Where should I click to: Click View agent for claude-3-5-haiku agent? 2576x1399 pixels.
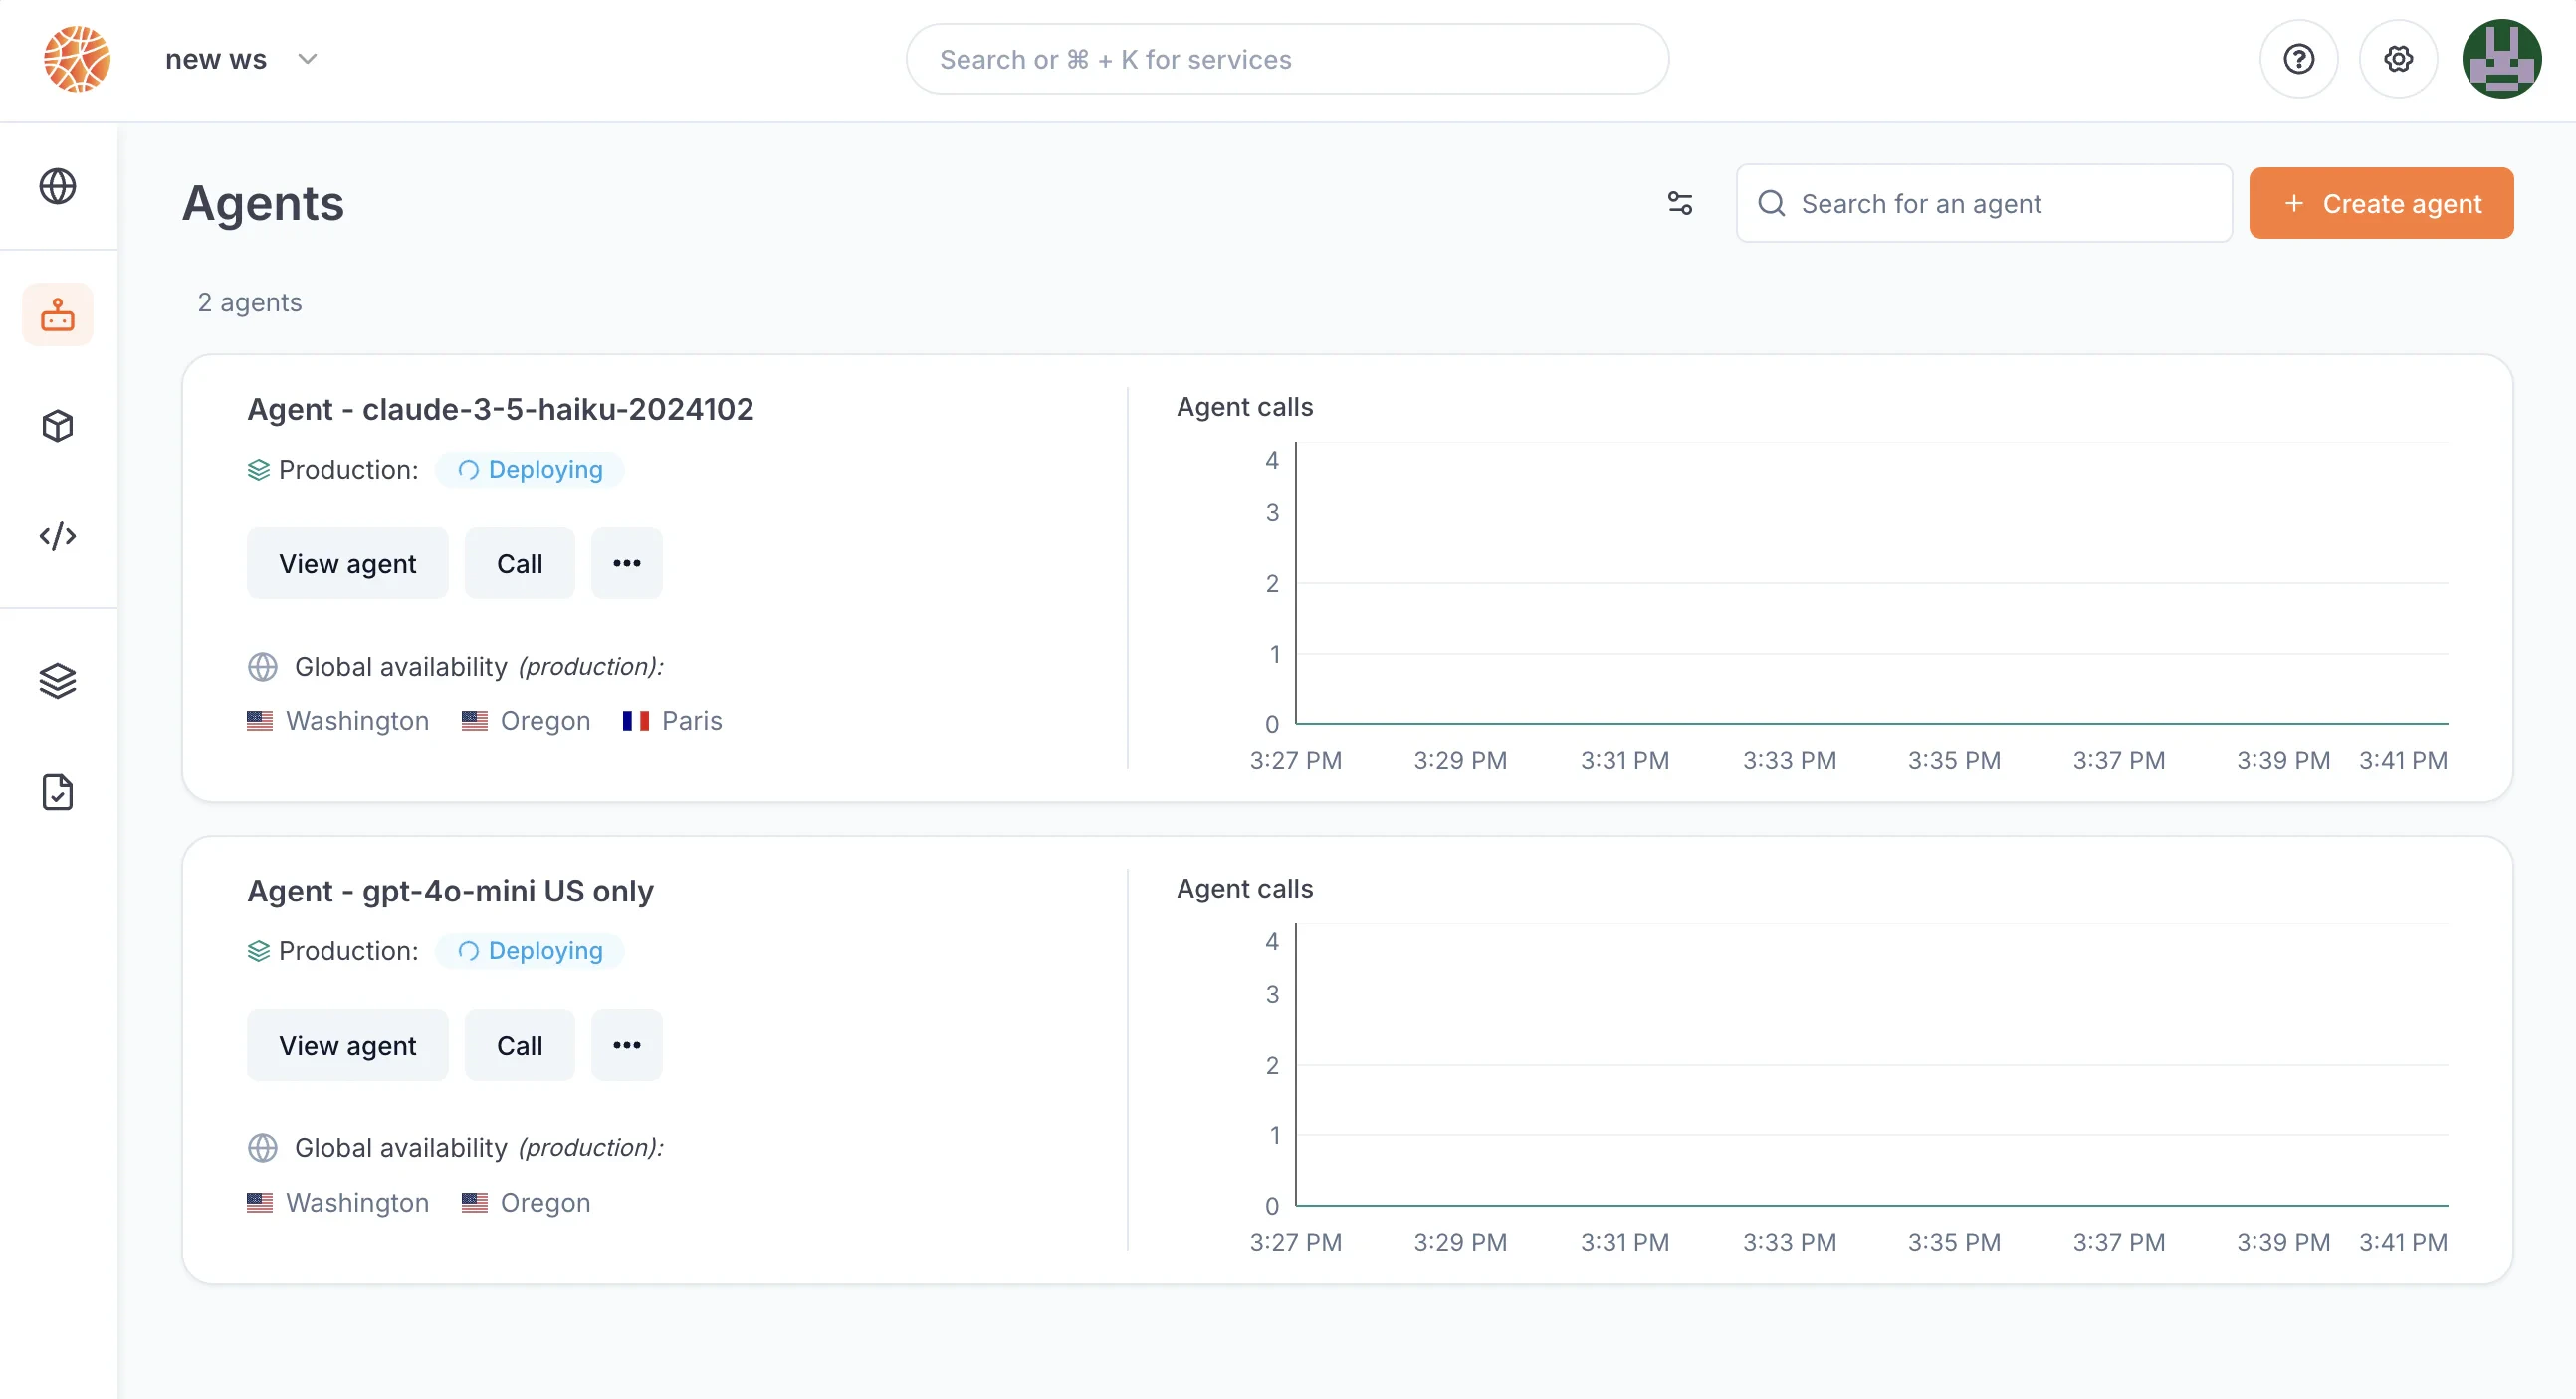click(347, 562)
